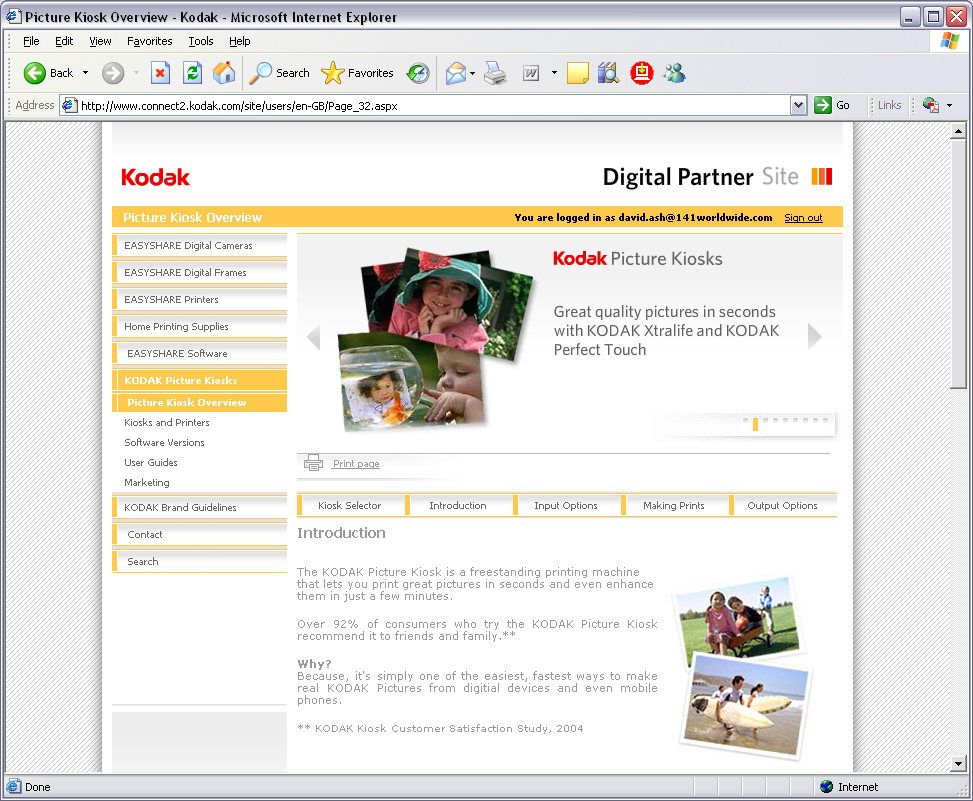Open the Edit button dropdown arrow

(554, 73)
